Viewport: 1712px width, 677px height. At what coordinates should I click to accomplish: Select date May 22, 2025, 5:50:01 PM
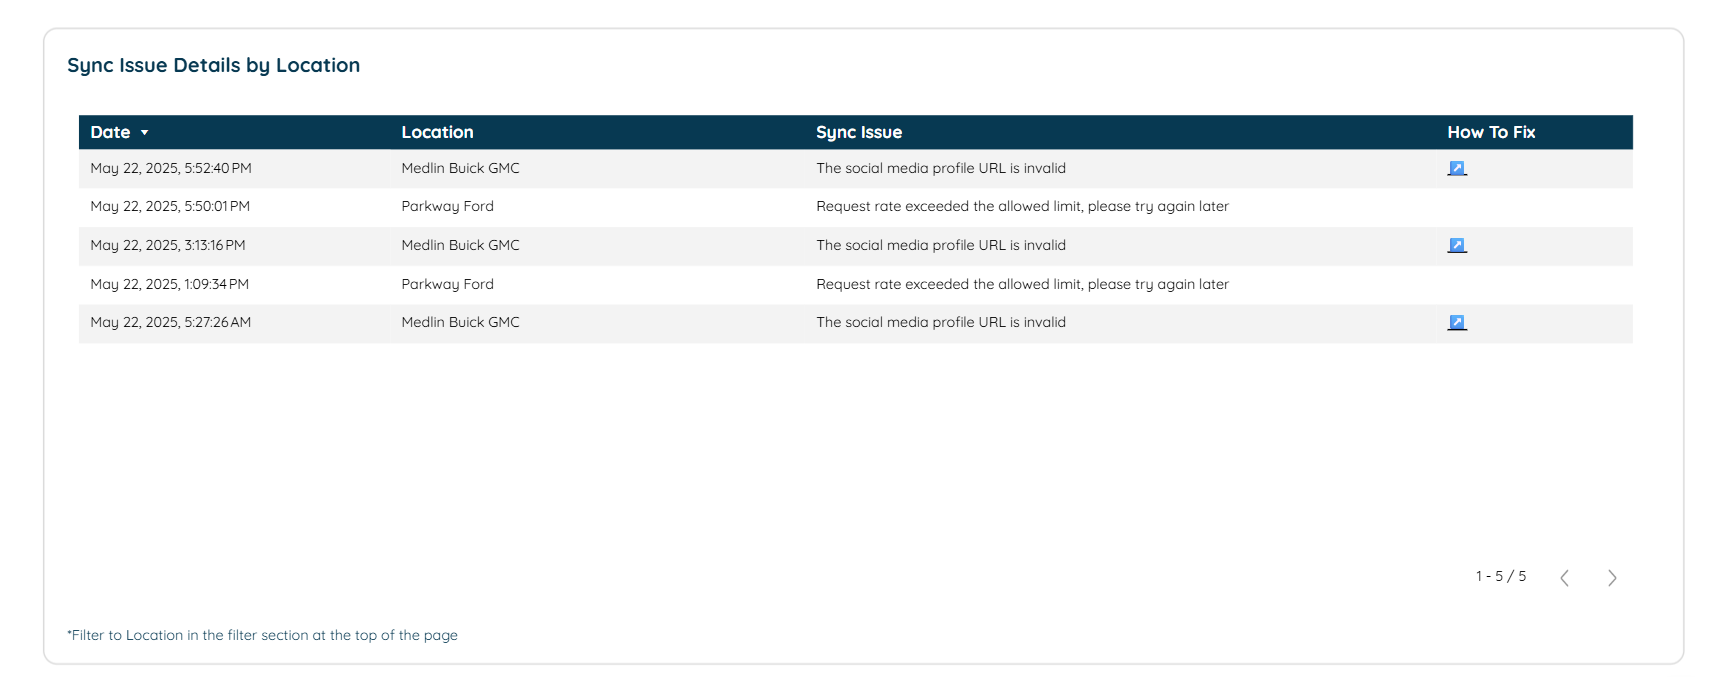point(170,206)
